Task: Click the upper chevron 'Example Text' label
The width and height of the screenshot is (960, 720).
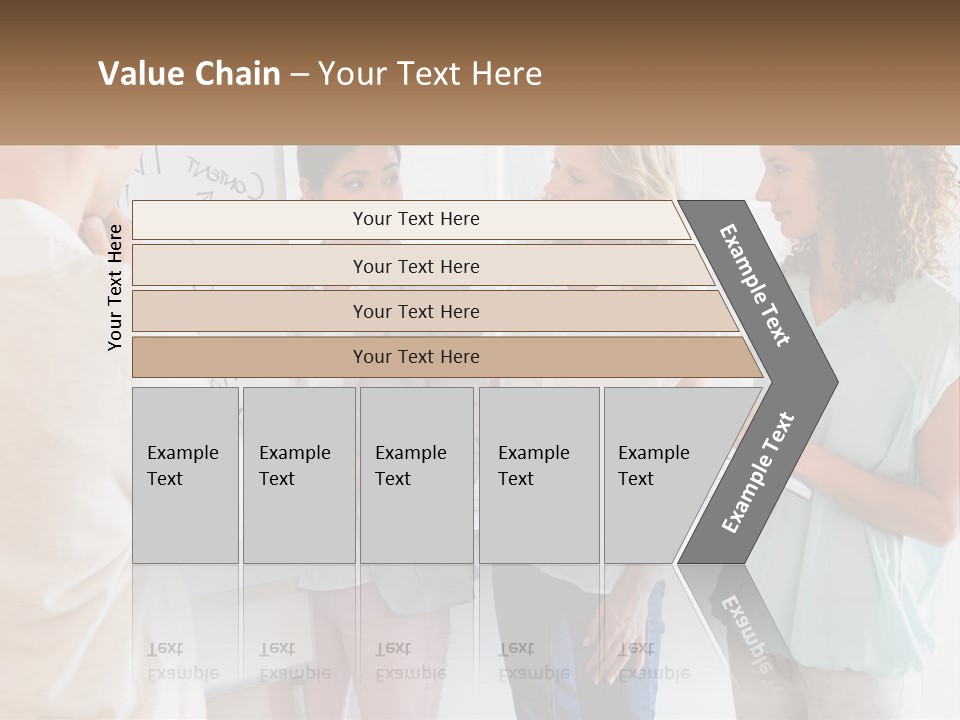Action: point(755,285)
